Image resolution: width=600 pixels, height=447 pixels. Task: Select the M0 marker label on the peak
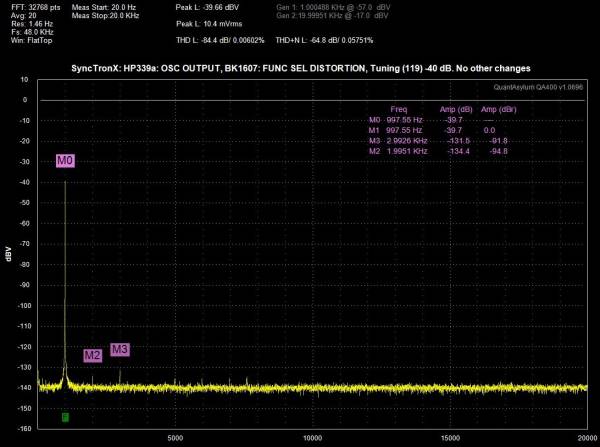point(65,160)
